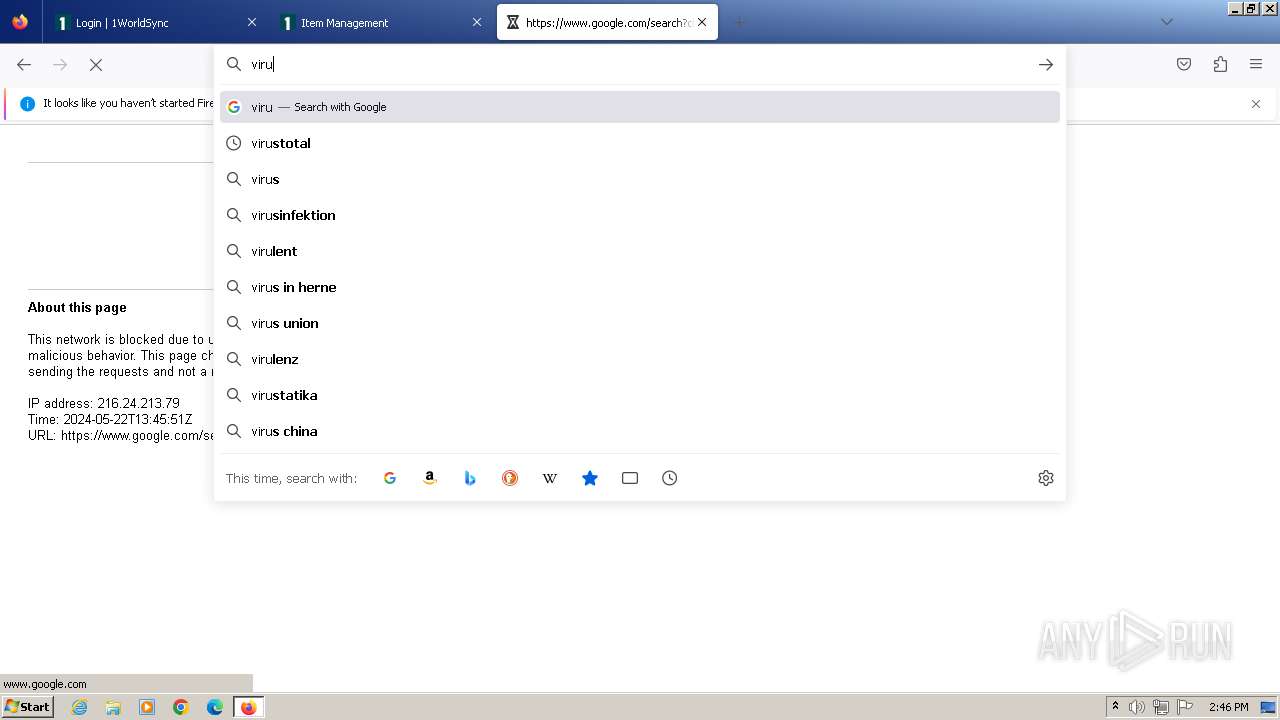Viewport: 1280px width, 720px height.
Task: Open a new tab with plus button
Action: pos(740,22)
